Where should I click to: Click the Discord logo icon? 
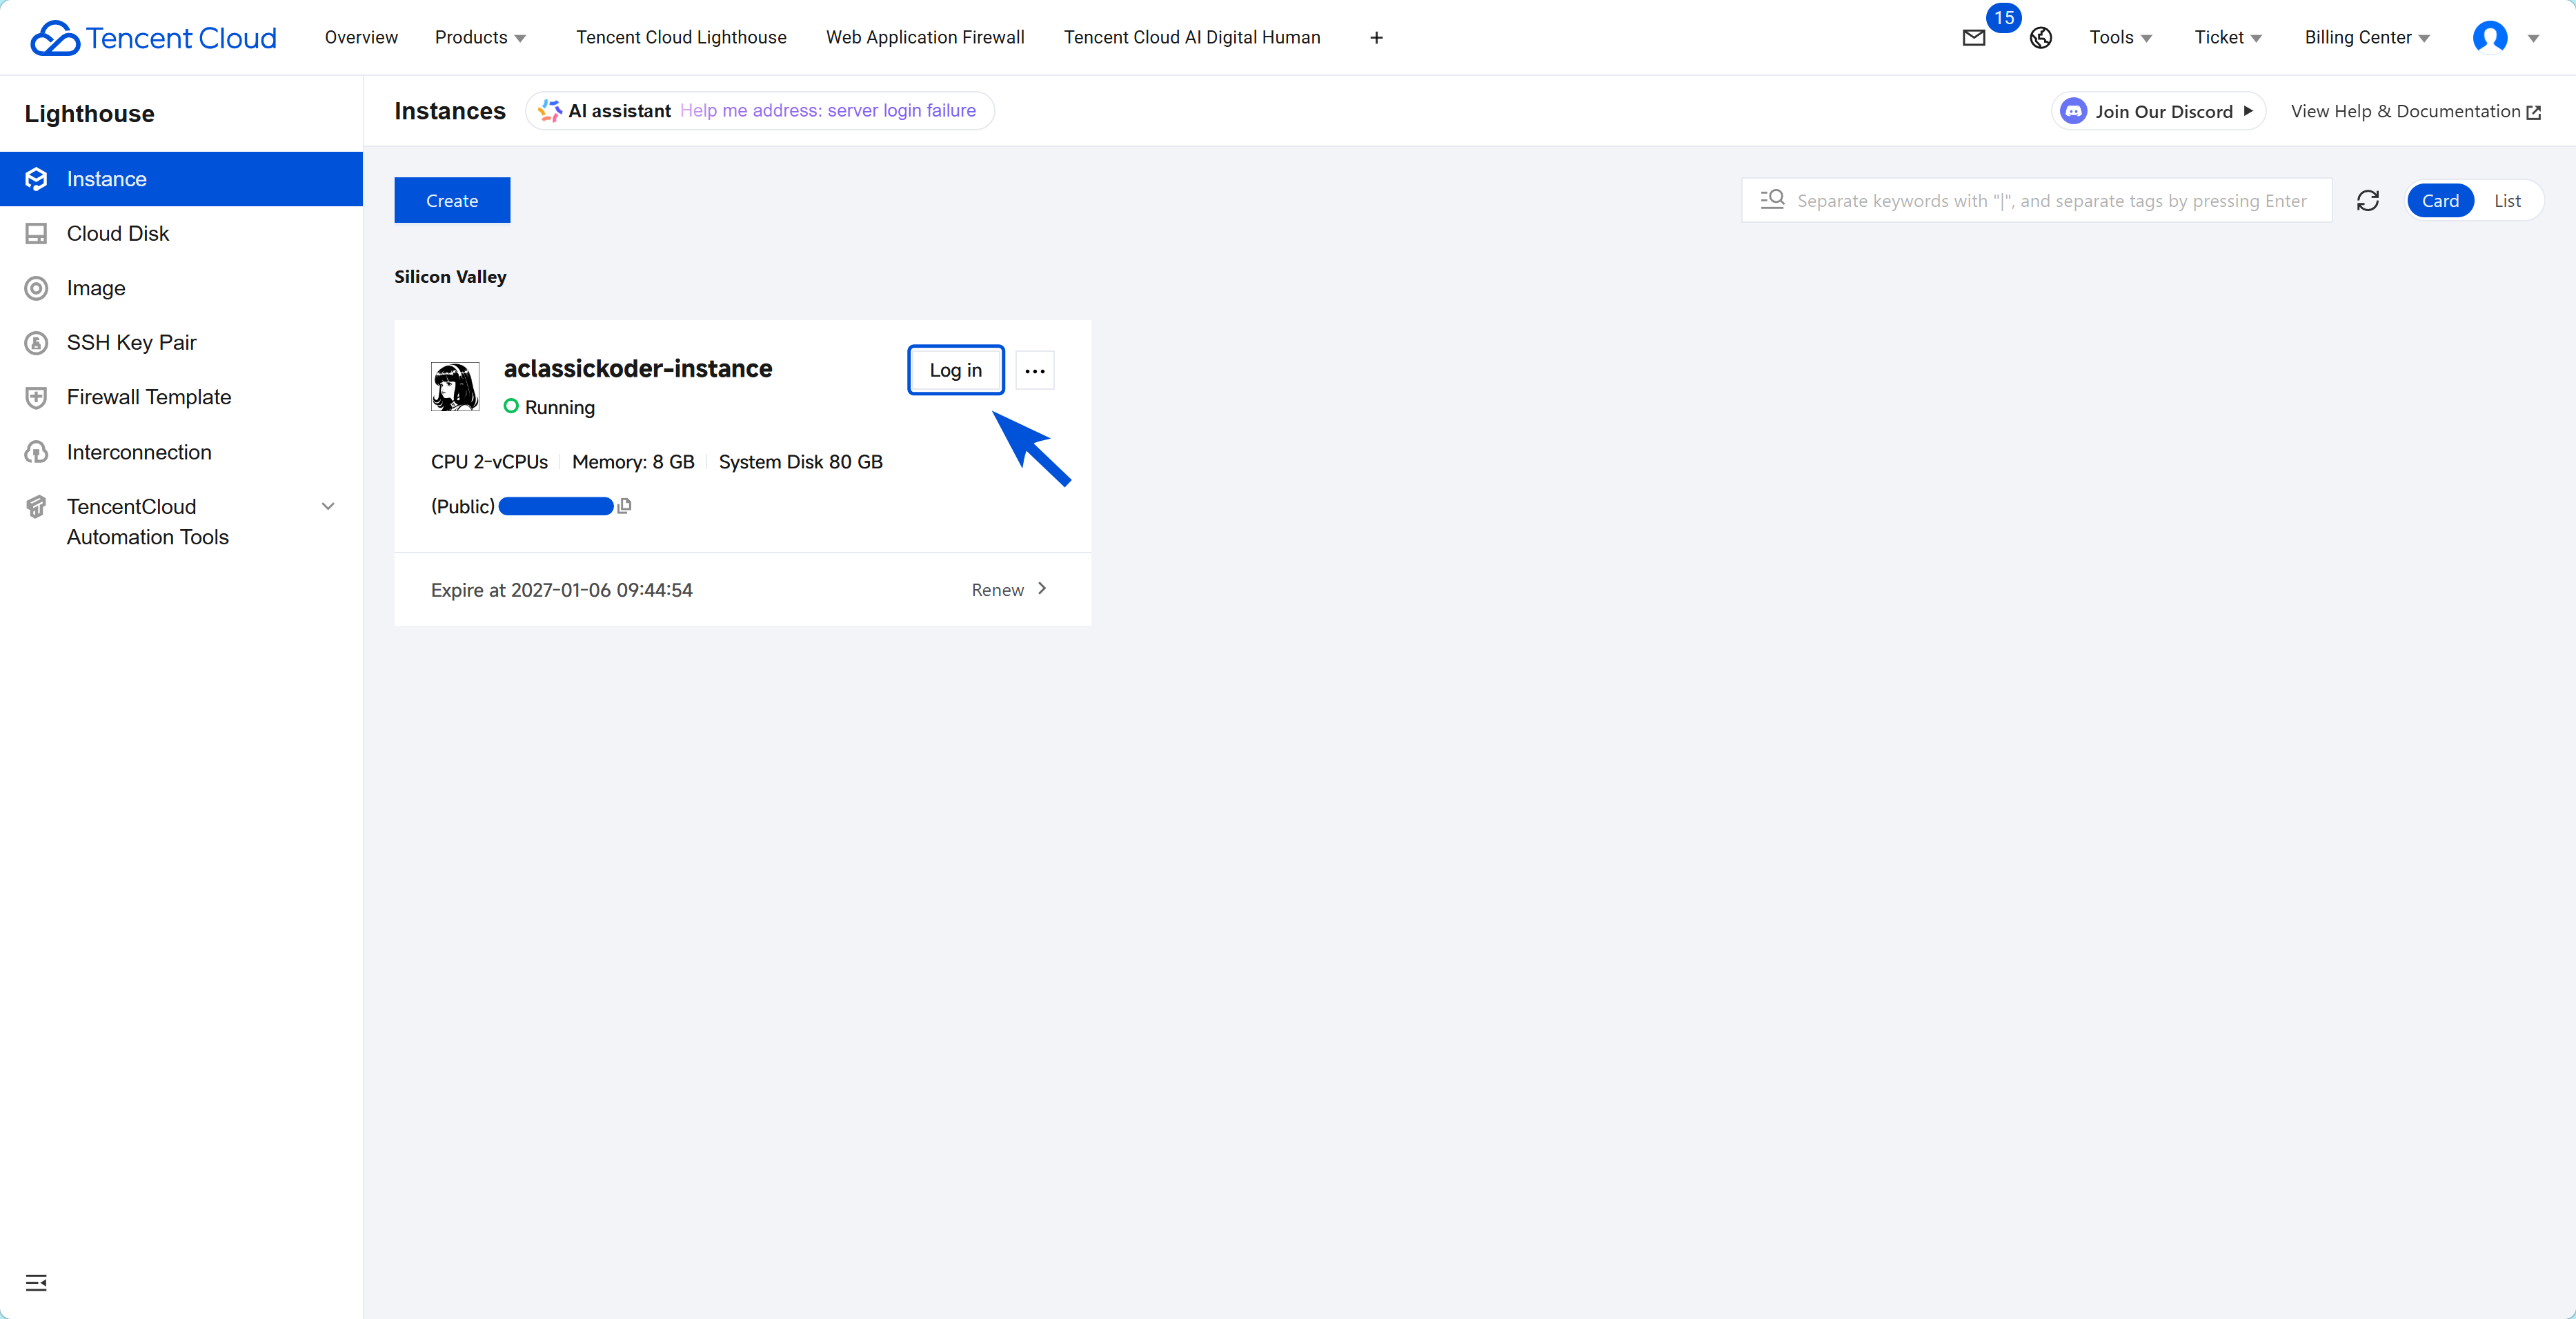2073,111
